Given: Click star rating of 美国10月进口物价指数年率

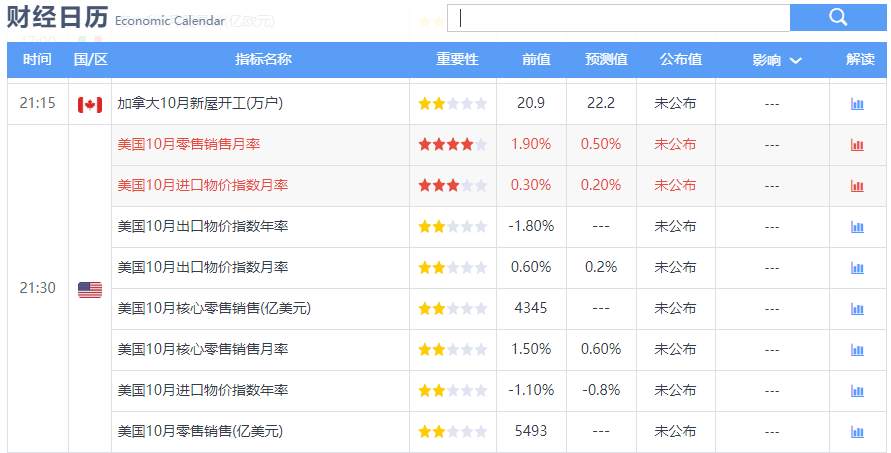Looking at the screenshot, I should tap(453, 390).
